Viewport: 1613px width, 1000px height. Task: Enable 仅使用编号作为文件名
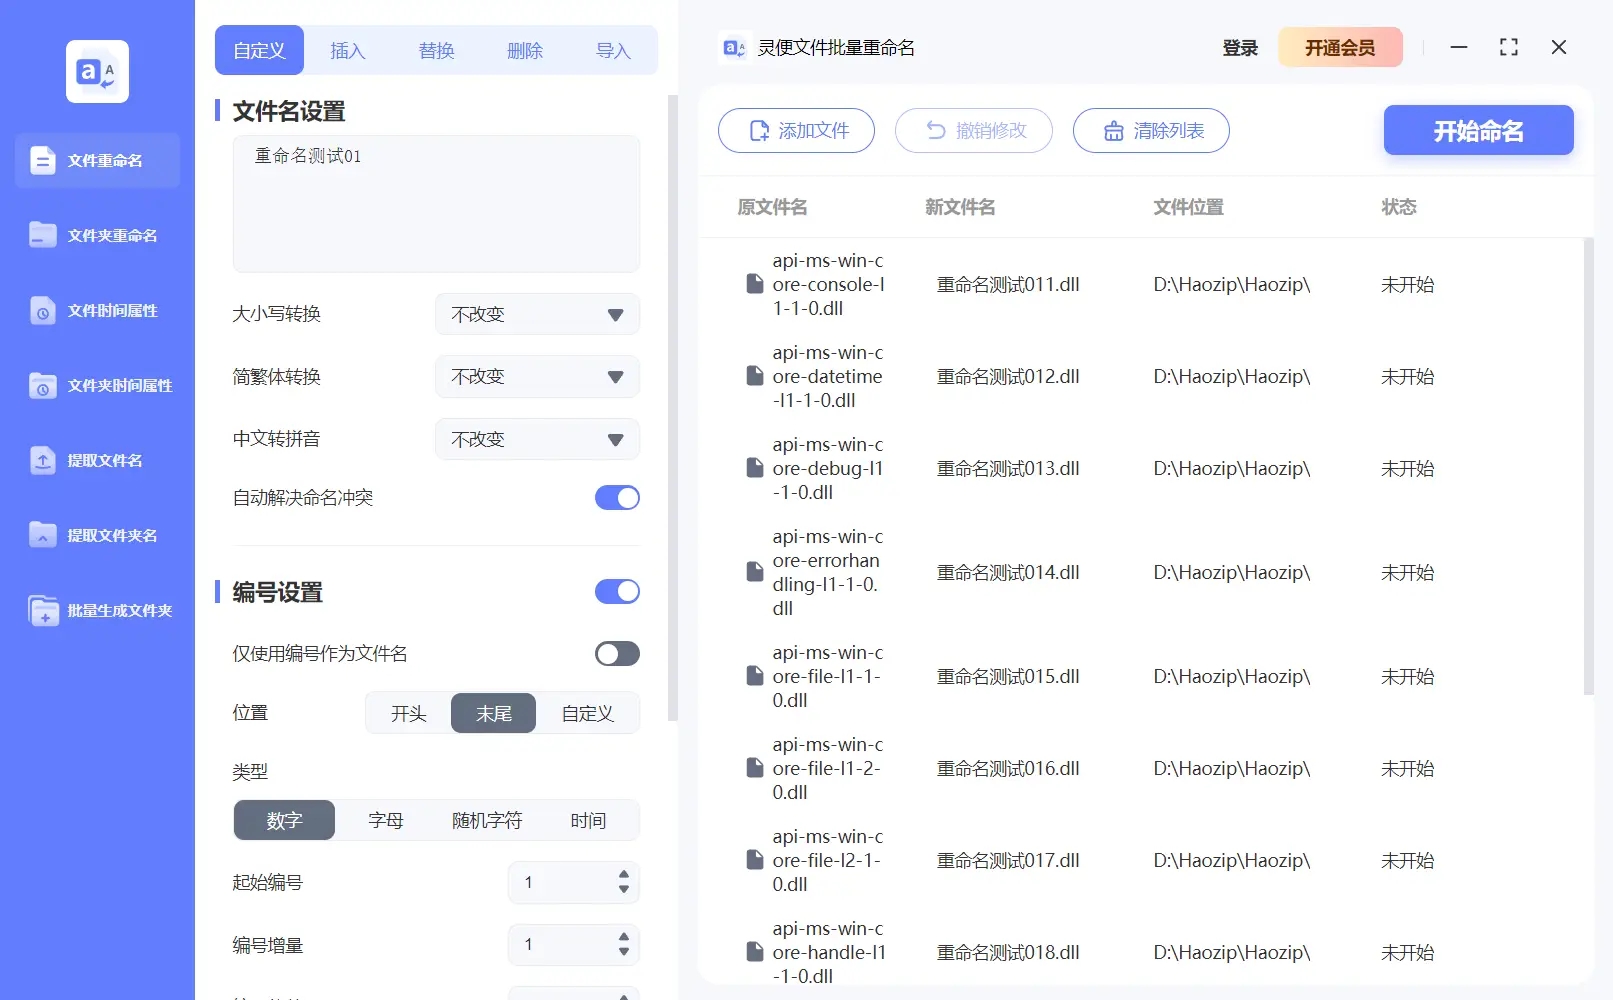click(x=617, y=653)
